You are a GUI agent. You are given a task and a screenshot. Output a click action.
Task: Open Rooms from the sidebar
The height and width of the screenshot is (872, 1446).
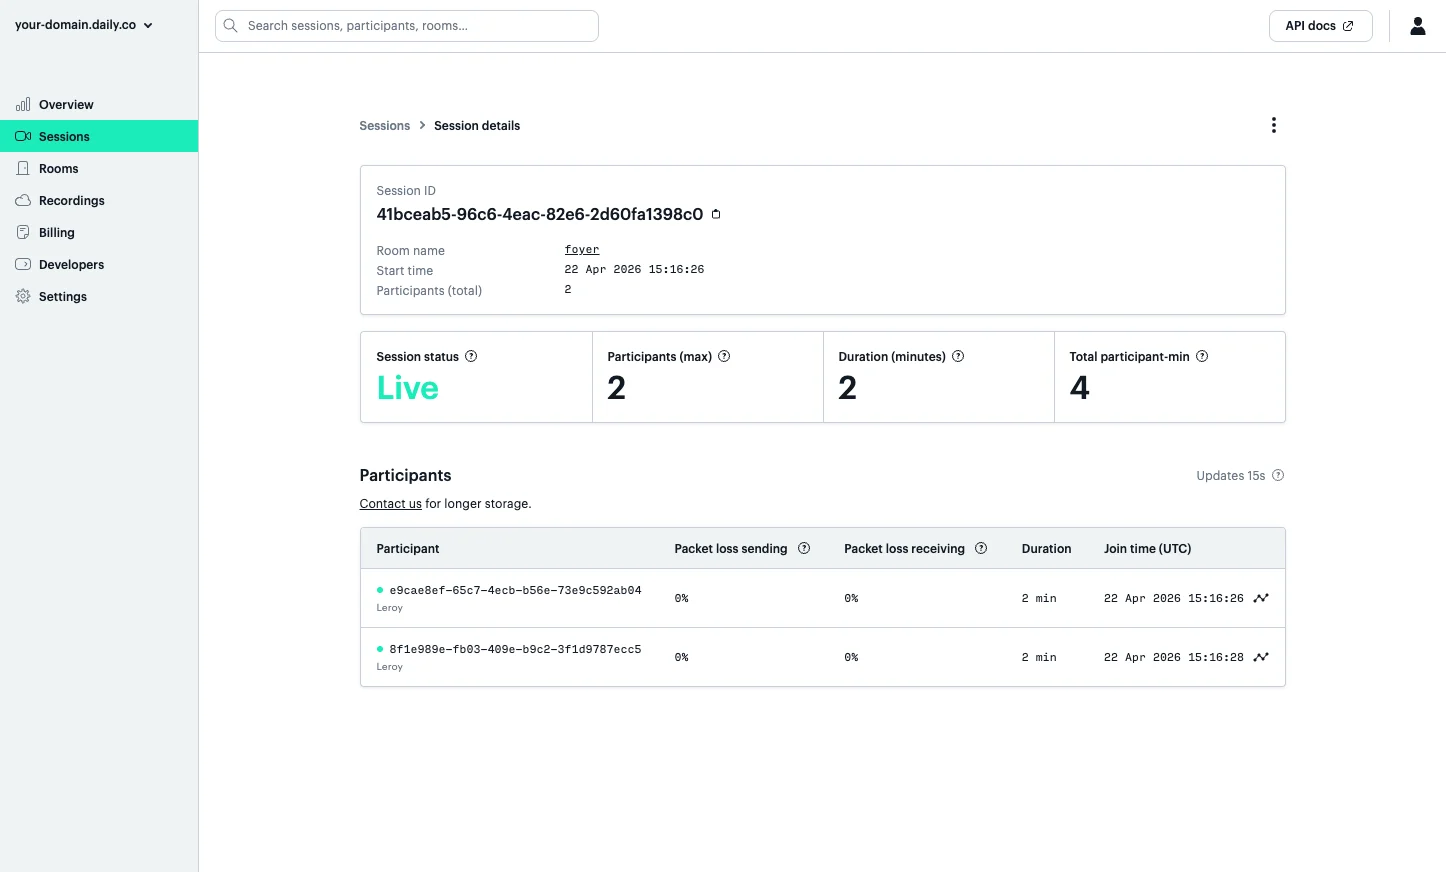[x=99, y=168]
